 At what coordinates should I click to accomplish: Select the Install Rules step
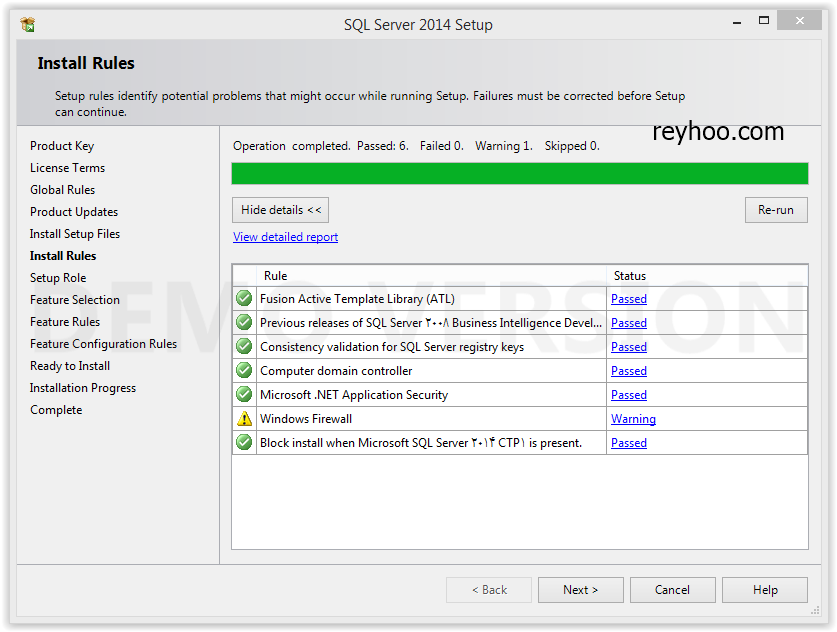63,256
